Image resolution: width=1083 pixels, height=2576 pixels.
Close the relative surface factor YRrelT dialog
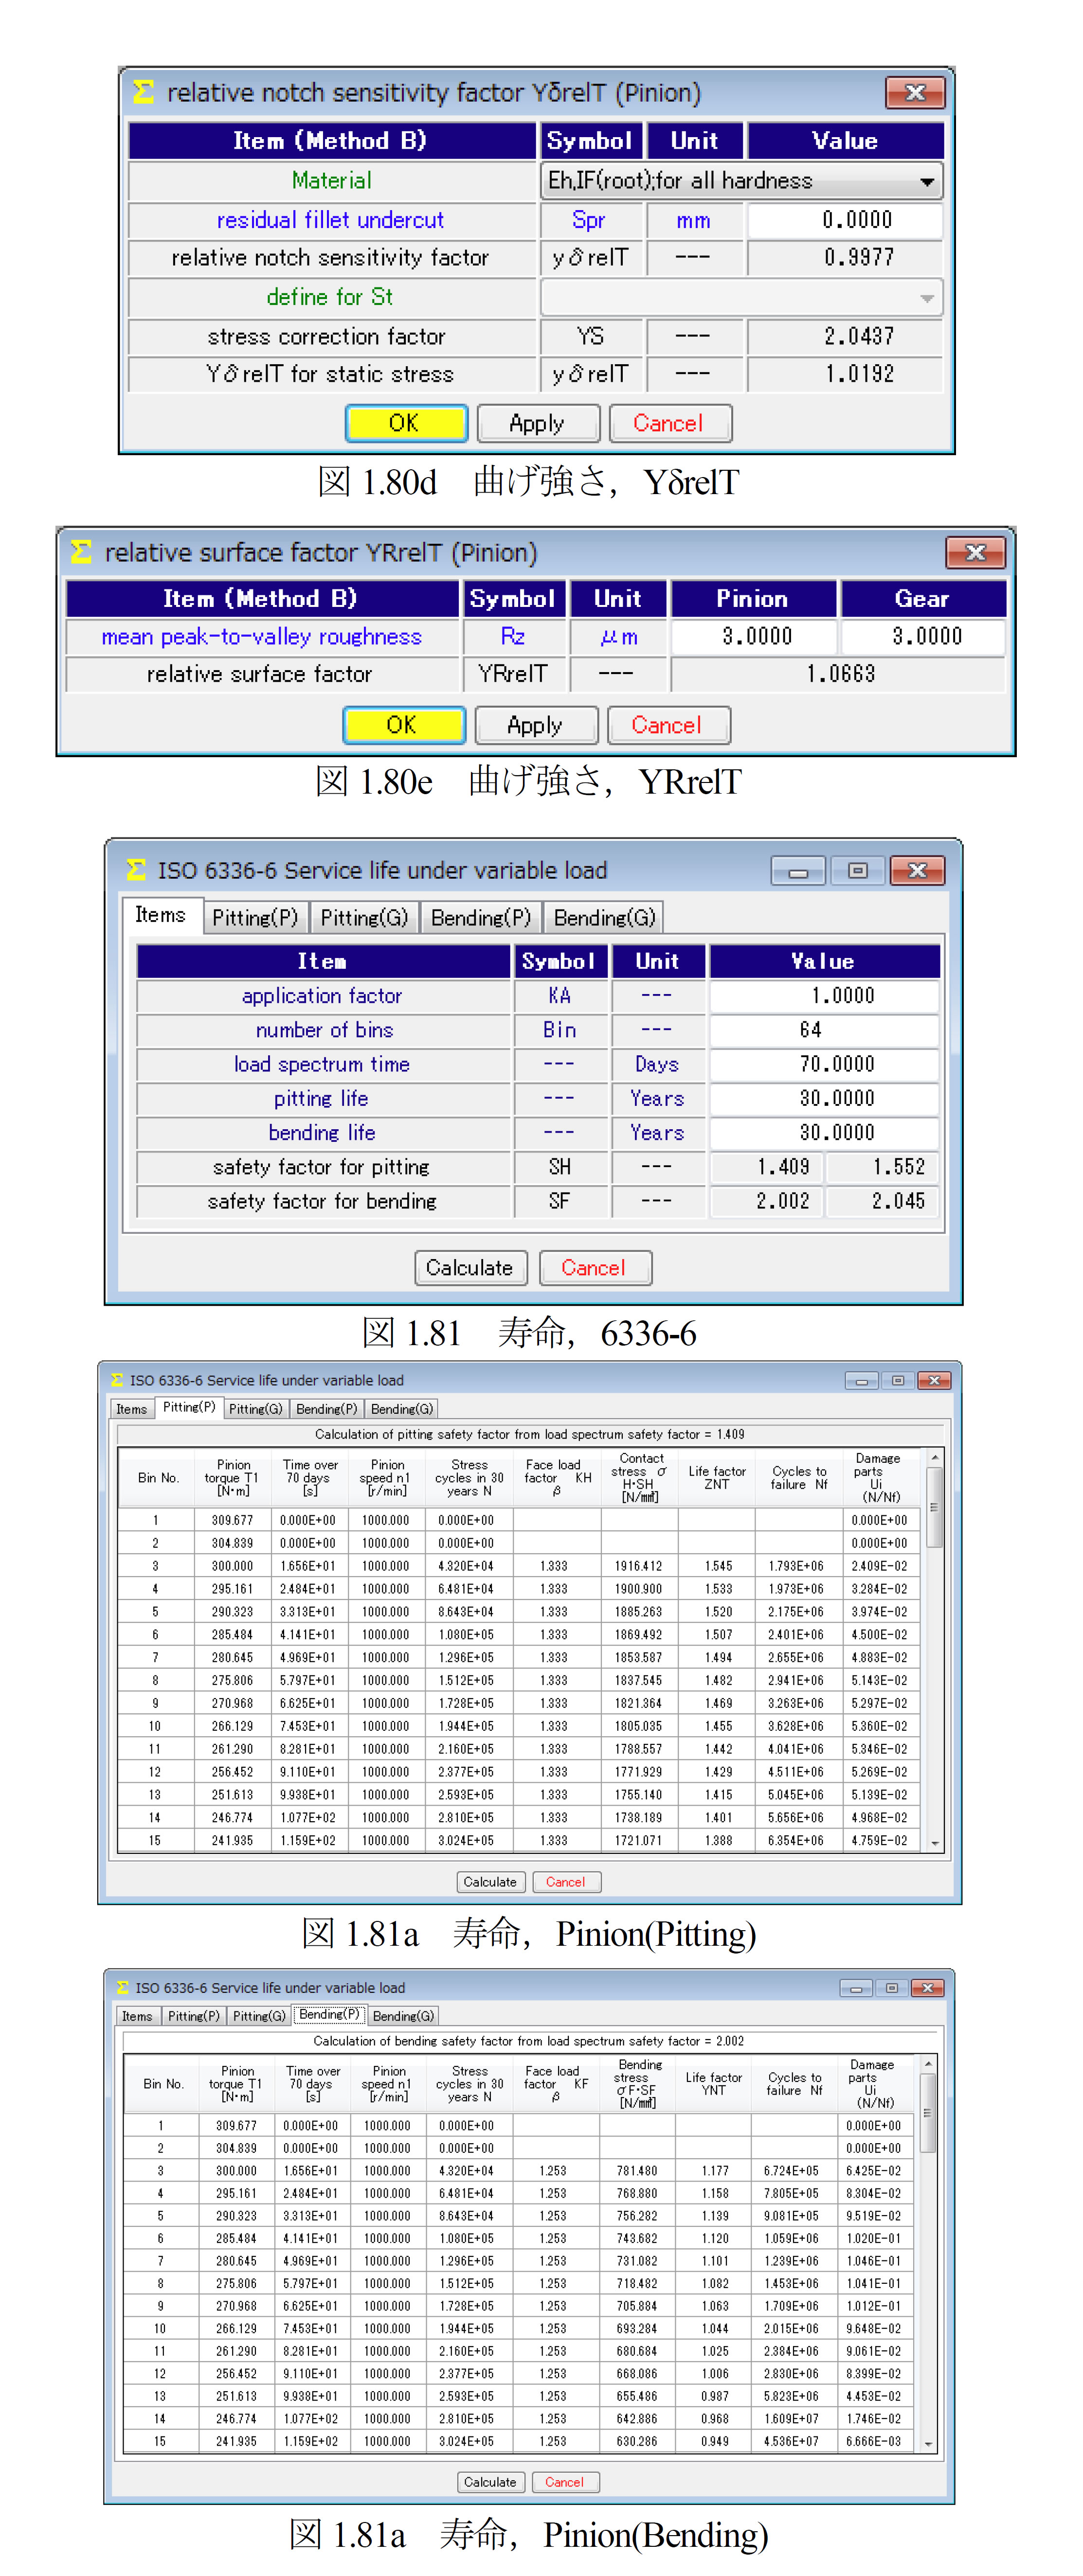click(x=976, y=552)
